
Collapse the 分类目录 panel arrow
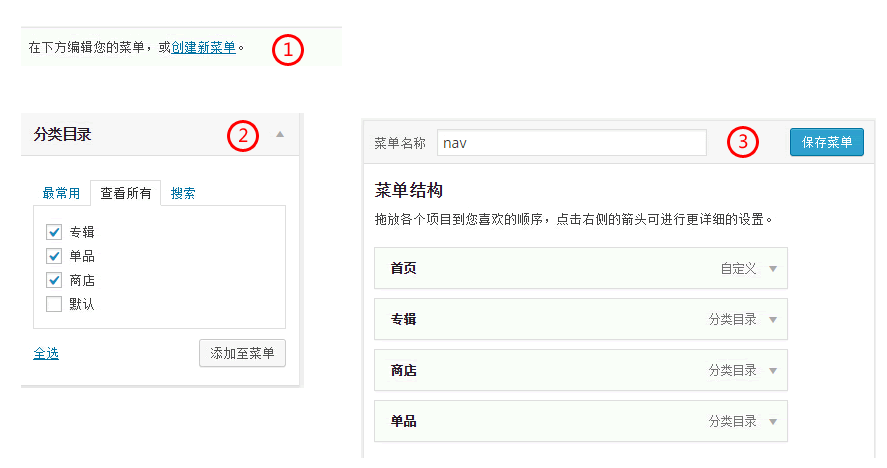click(281, 134)
